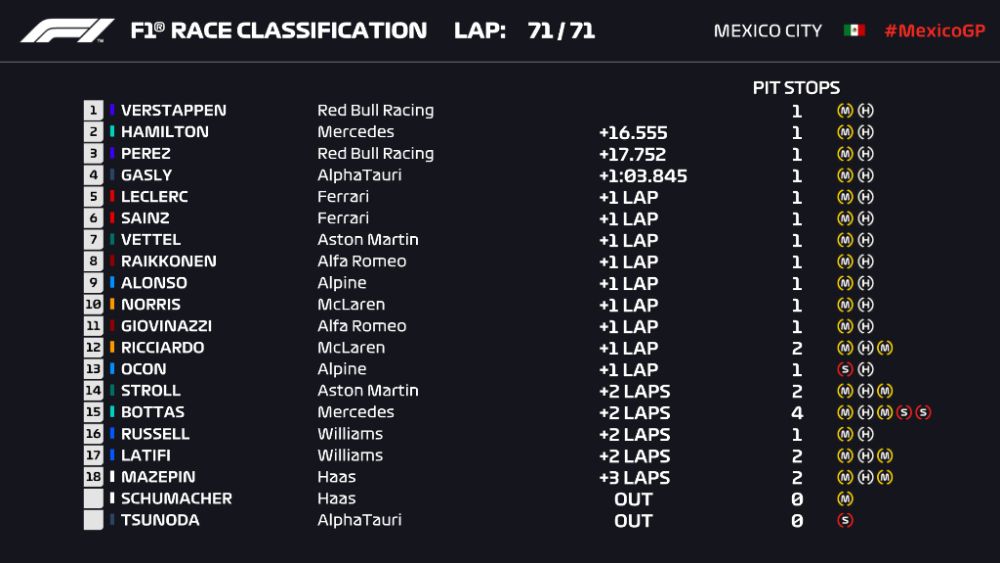This screenshot has width=1000, height=563.
Task: Click the lap counter 71 / 71
Action: (x=561, y=31)
